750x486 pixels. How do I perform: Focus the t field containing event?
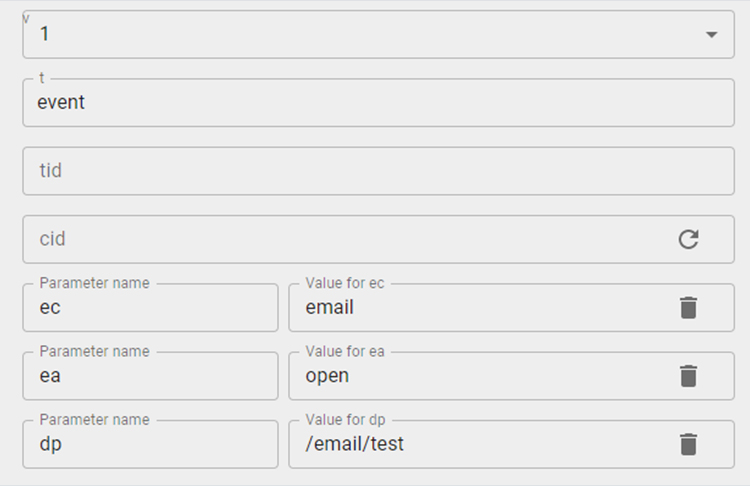(x=378, y=103)
